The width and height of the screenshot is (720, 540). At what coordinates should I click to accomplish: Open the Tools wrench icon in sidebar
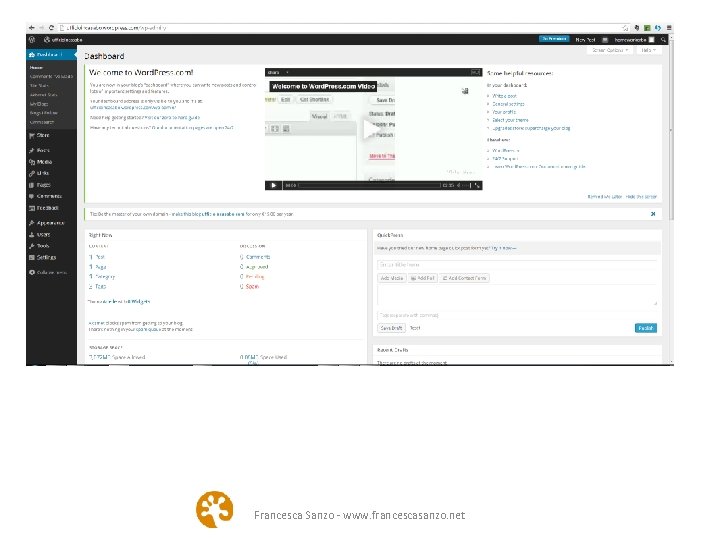click(x=32, y=246)
